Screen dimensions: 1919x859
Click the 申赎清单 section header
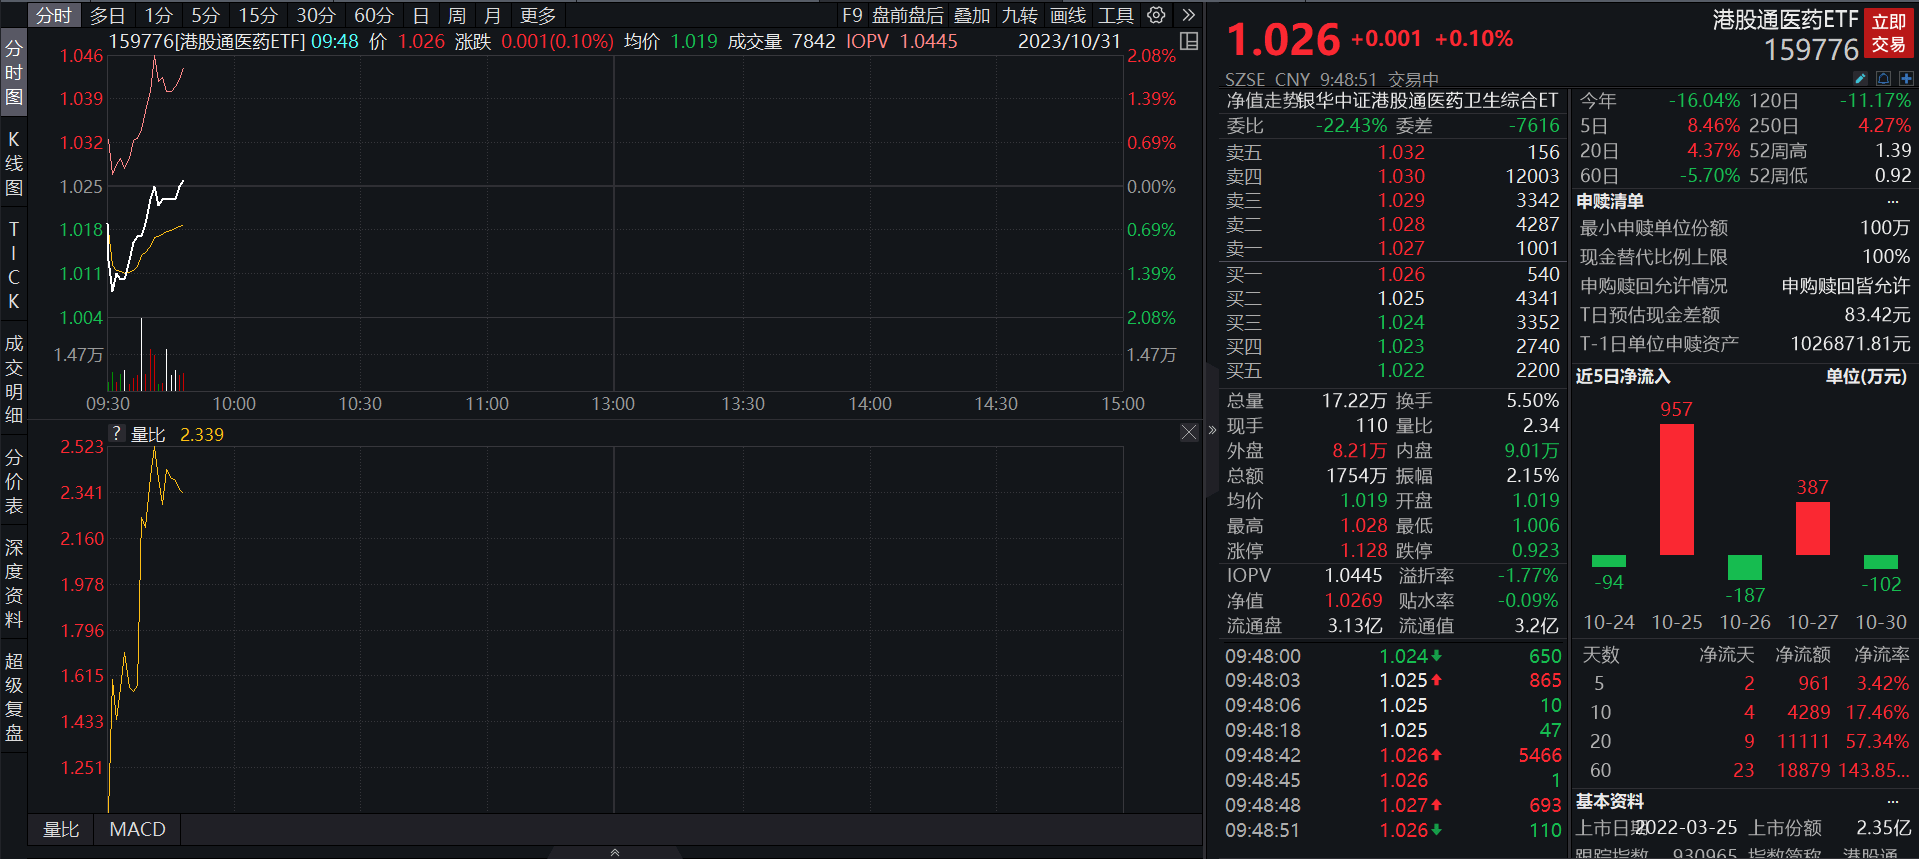1610,201
